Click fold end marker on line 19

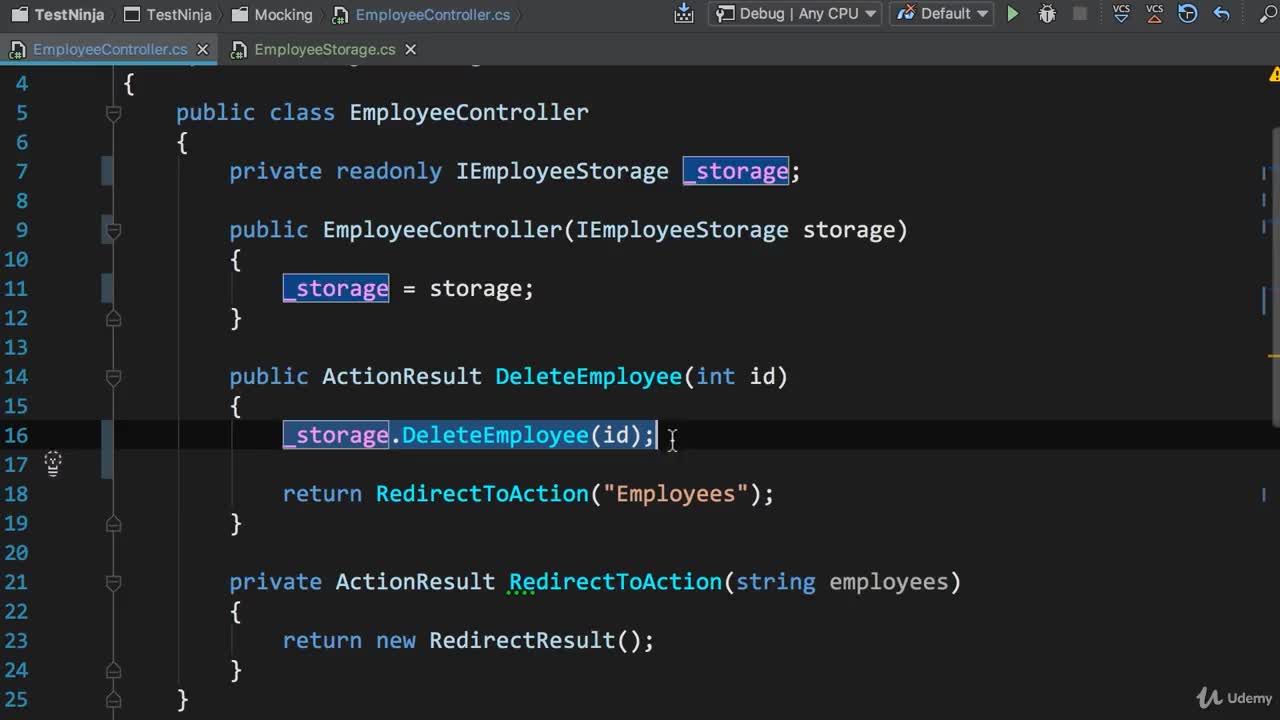(x=114, y=523)
